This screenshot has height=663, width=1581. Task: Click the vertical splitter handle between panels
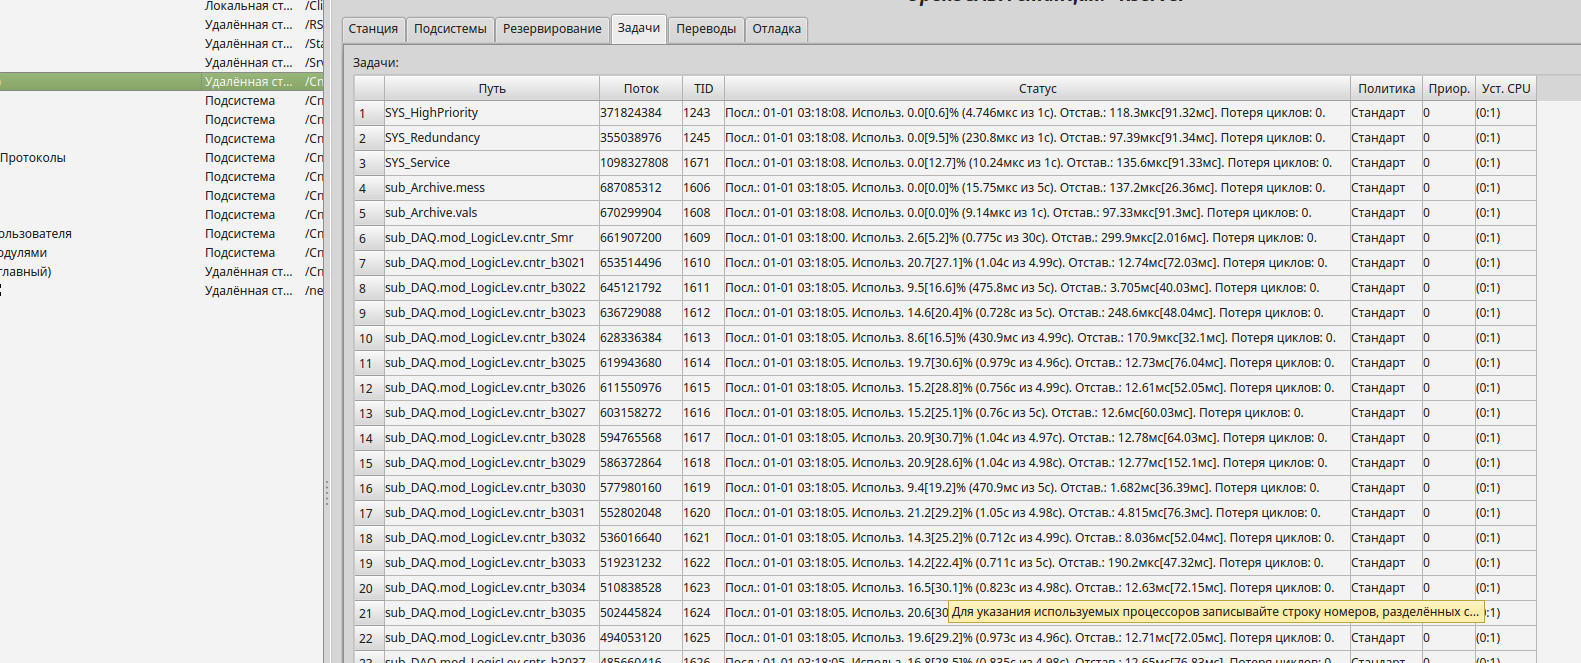click(326, 492)
